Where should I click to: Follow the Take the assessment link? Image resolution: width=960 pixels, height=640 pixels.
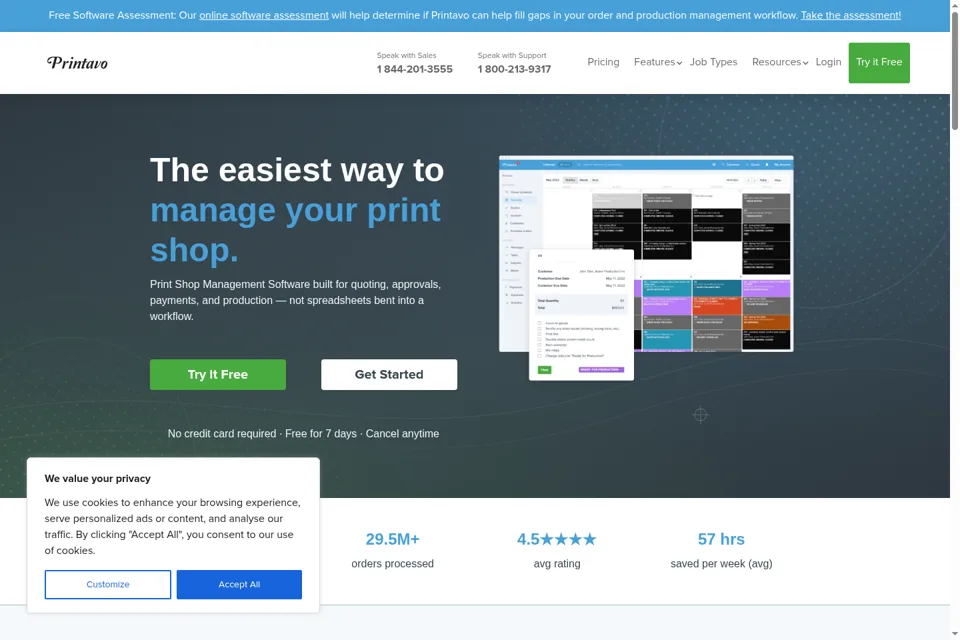pyautogui.click(x=850, y=15)
